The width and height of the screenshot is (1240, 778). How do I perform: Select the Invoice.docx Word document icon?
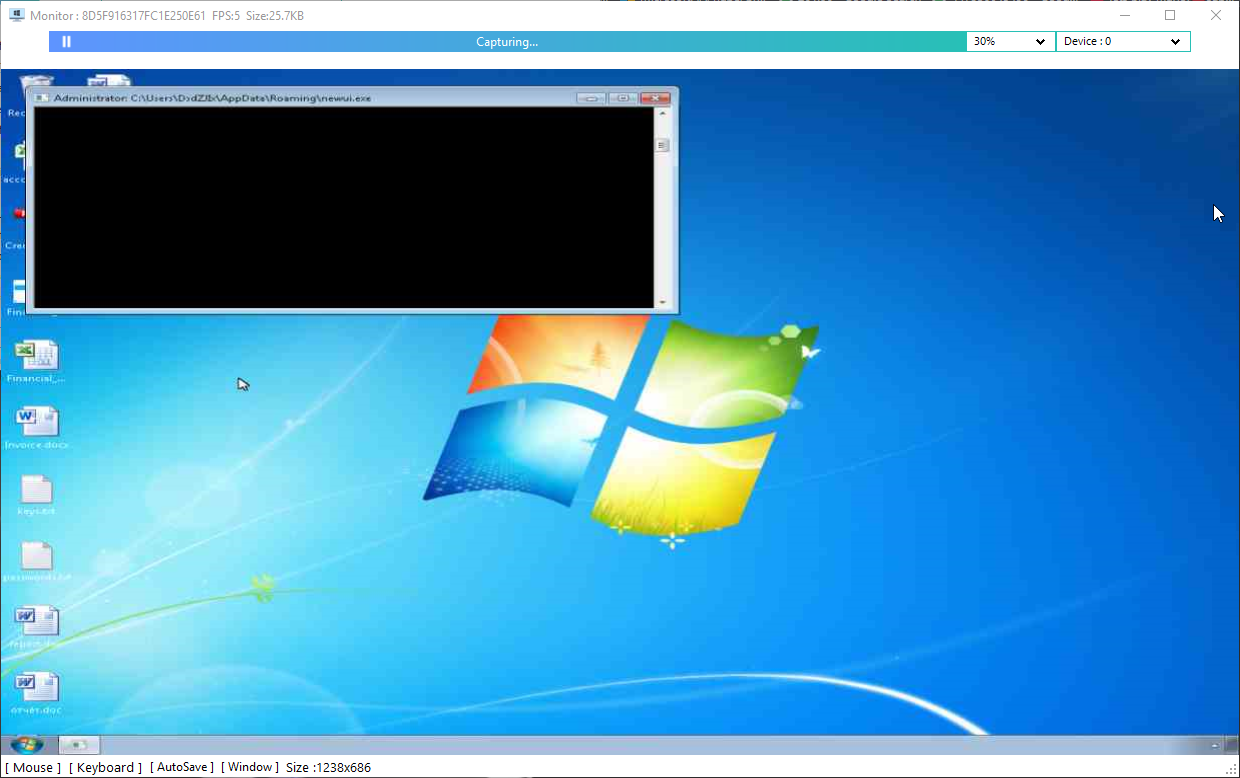pyautogui.click(x=36, y=427)
